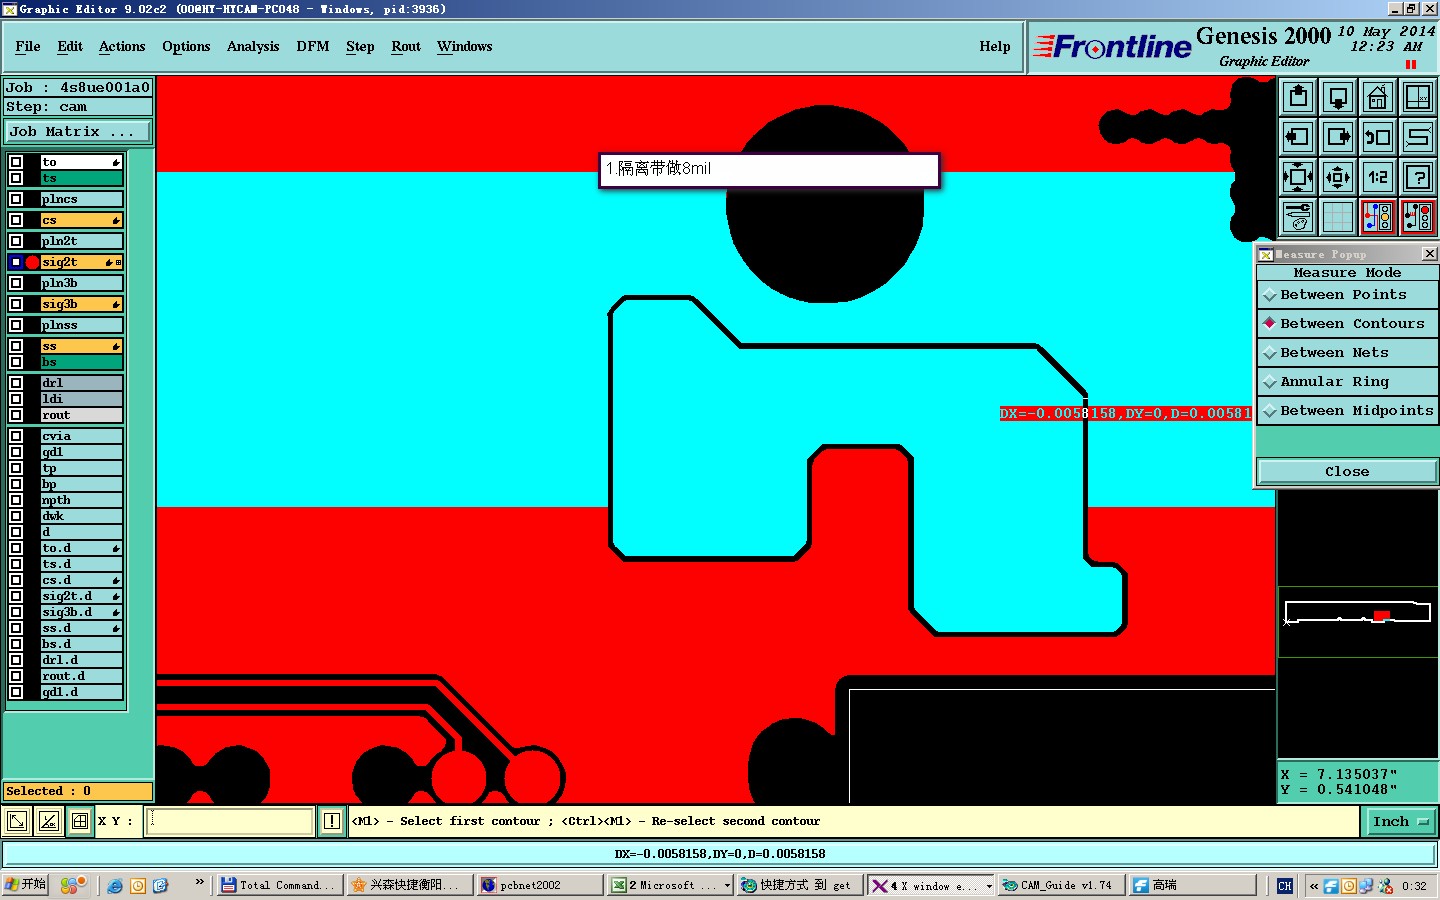Expand the X window taskbar group arrow
1440x900 pixels.
(989, 886)
